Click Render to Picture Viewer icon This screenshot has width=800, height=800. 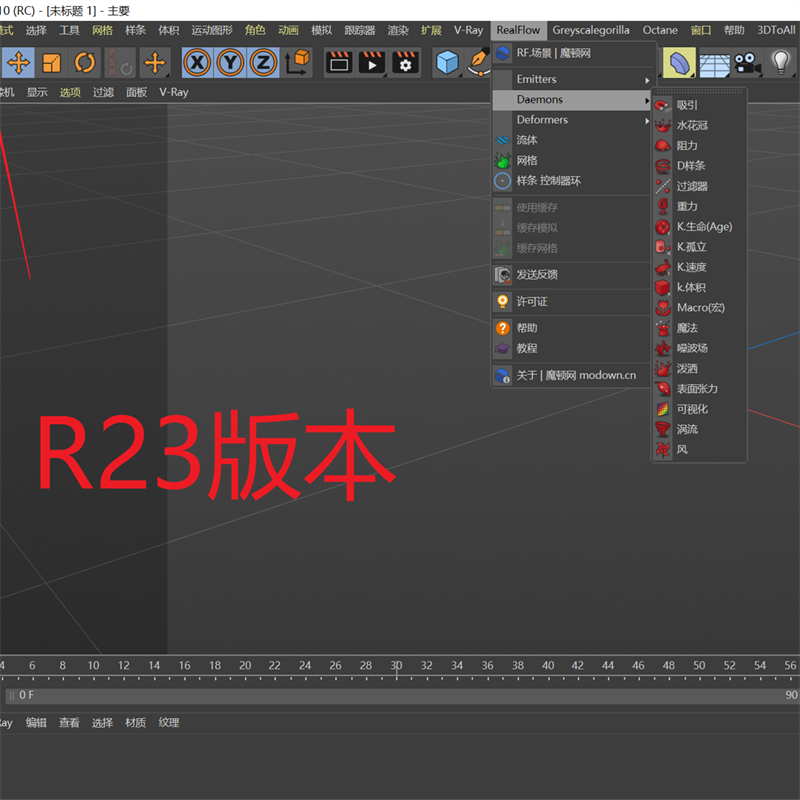(x=372, y=63)
